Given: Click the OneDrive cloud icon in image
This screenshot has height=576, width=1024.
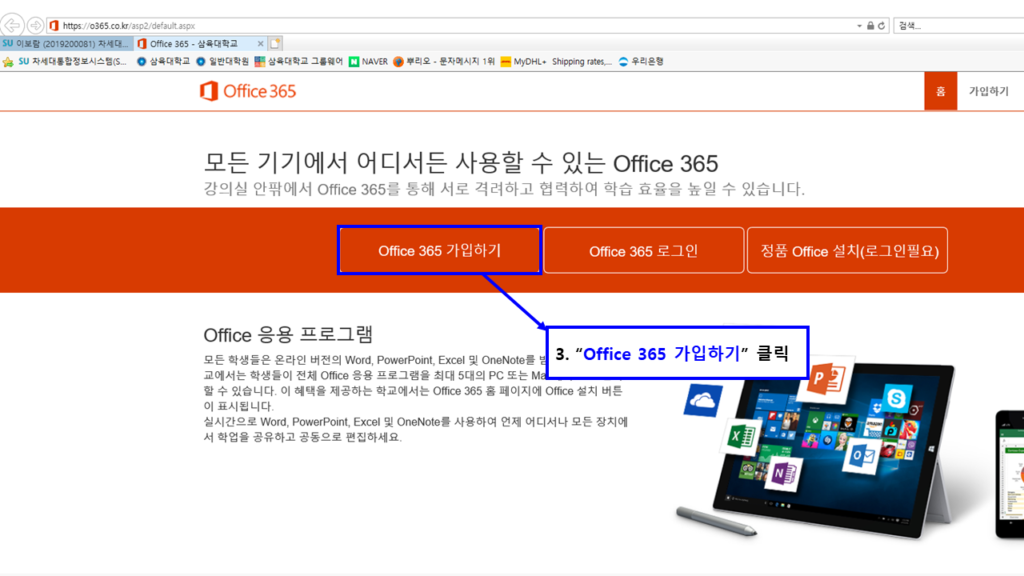Looking at the screenshot, I should (x=703, y=400).
